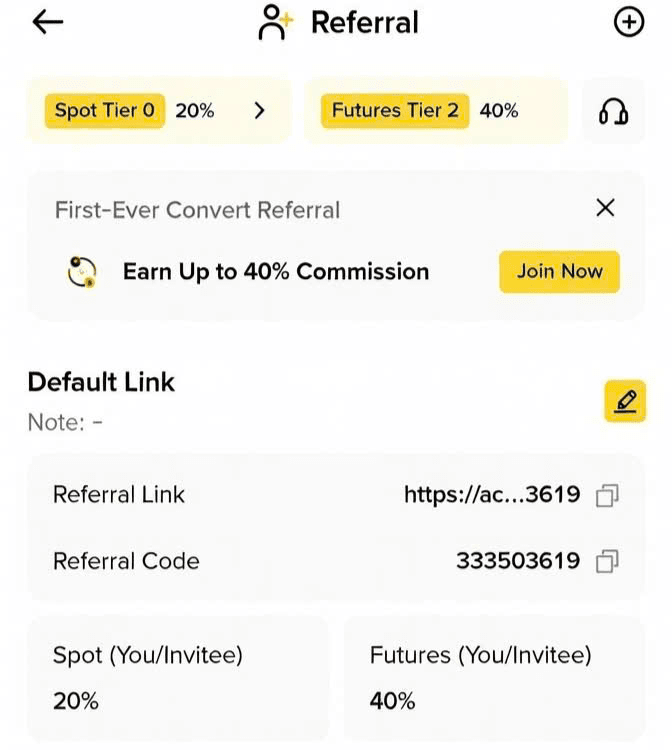Open the Futures (You/Invitee) card
The width and height of the screenshot is (672, 750).
(x=494, y=678)
